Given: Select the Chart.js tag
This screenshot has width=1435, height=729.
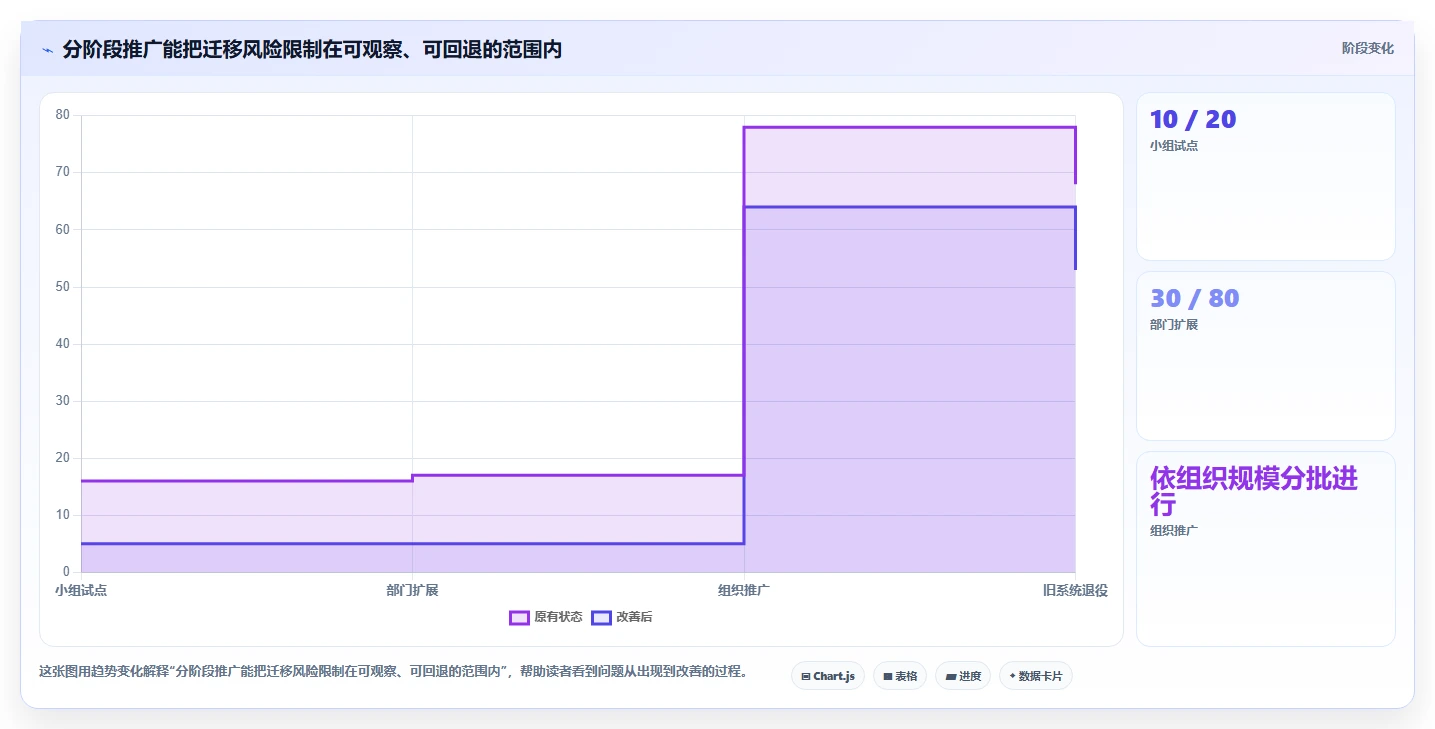Looking at the screenshot, I should (x=828, y=676).
